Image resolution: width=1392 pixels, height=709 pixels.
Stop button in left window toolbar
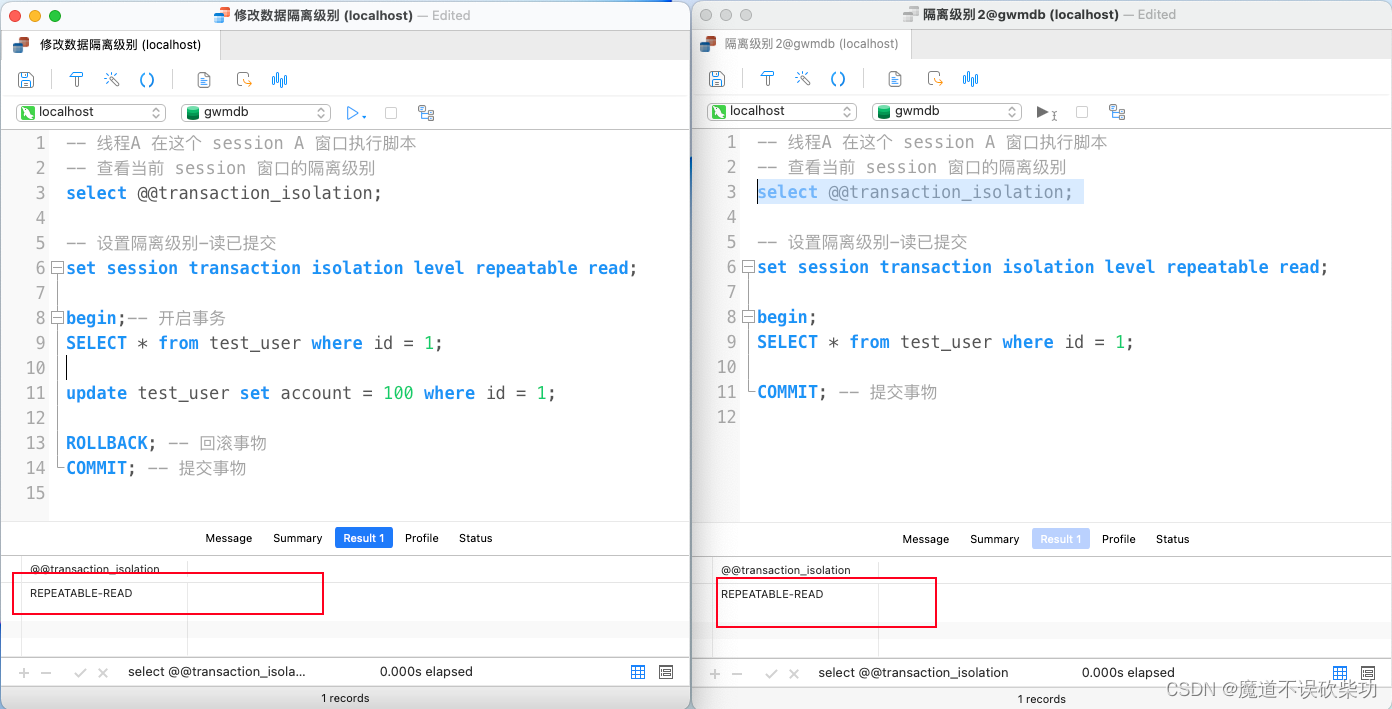coord(391,113)
